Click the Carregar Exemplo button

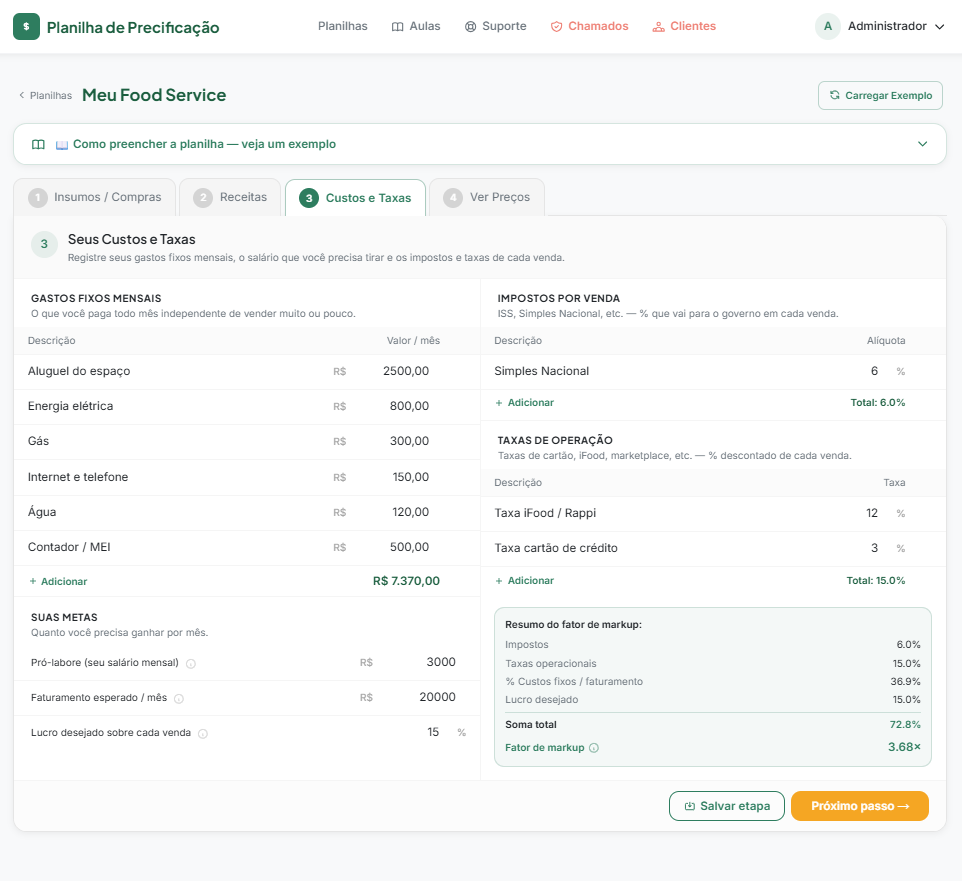pos(880,96)
